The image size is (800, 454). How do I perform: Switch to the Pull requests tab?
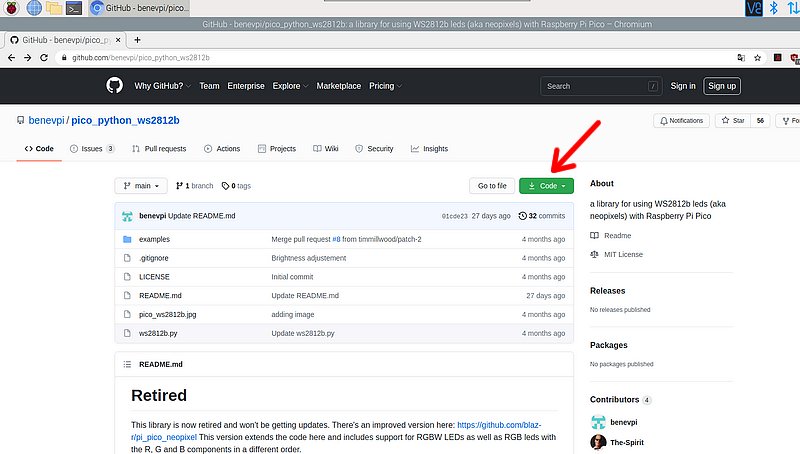[159, 148]
